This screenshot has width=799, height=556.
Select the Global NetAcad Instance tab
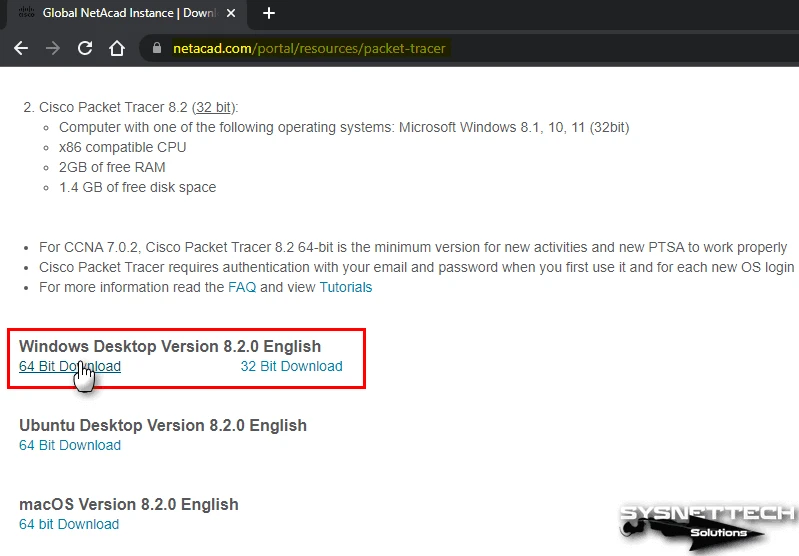[x=127, y=13]
